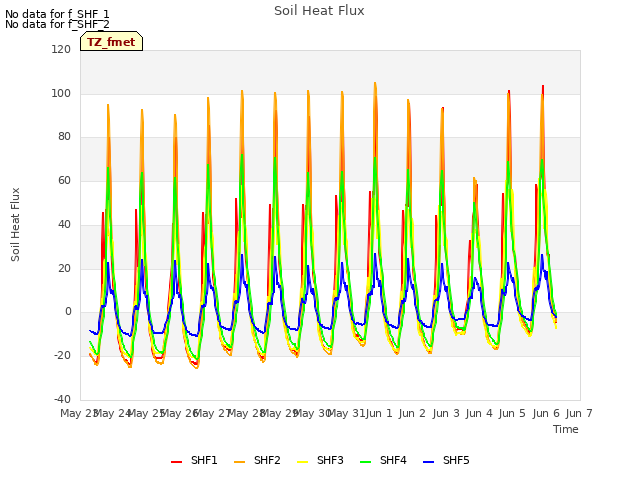Click the 'No data for f_SHF_1' message
640x480 pixels.
point(57,14)
